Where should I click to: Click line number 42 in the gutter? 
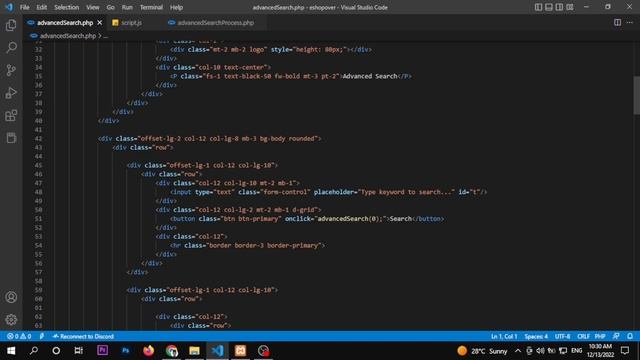(x=38, y=138)
